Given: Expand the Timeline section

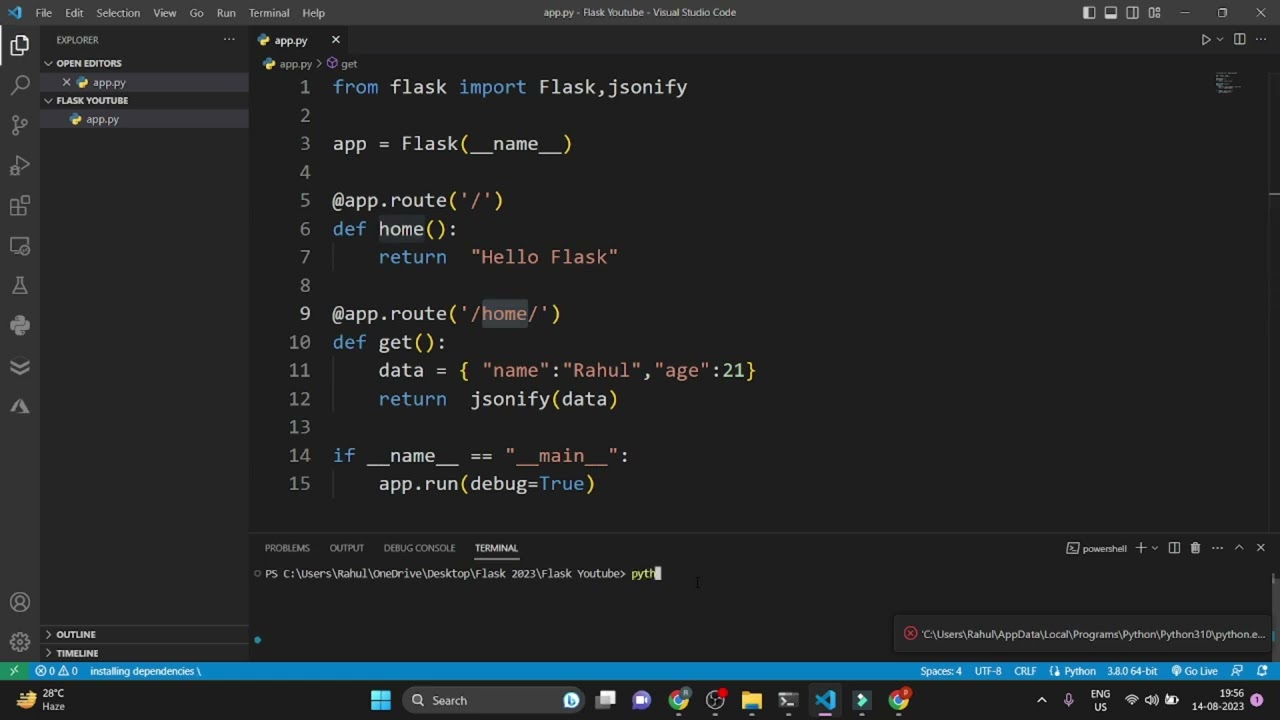Looking at the screenshot, I should (x=144, y=653).
